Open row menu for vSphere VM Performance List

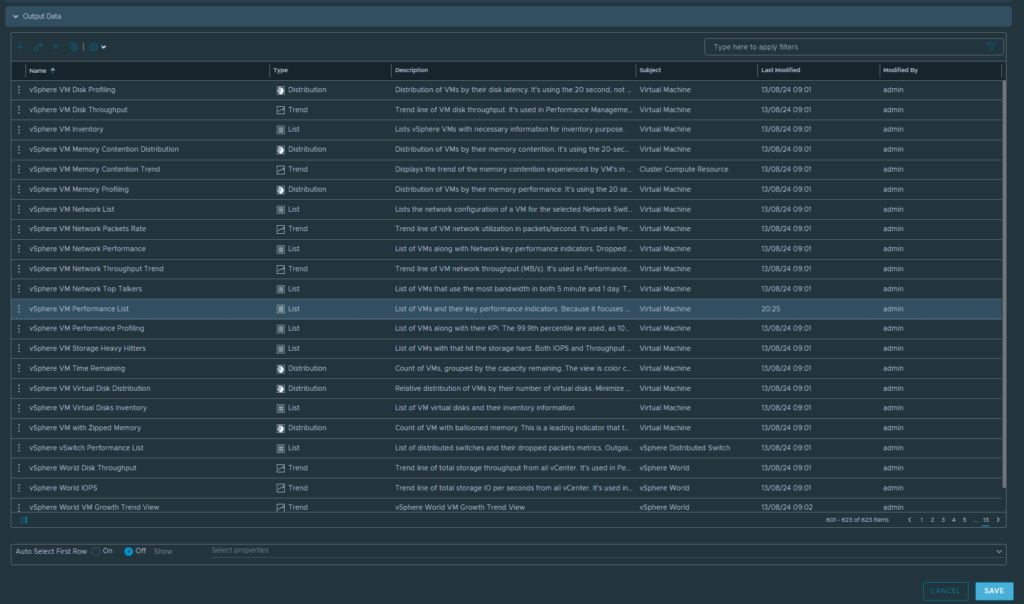point(19,309)
